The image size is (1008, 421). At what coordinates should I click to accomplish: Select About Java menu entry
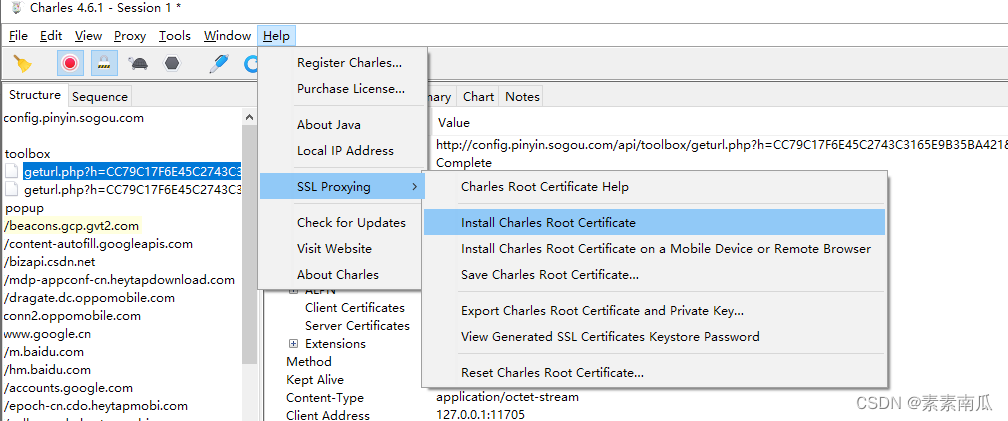pyautogui.click(x=328, y=125)
